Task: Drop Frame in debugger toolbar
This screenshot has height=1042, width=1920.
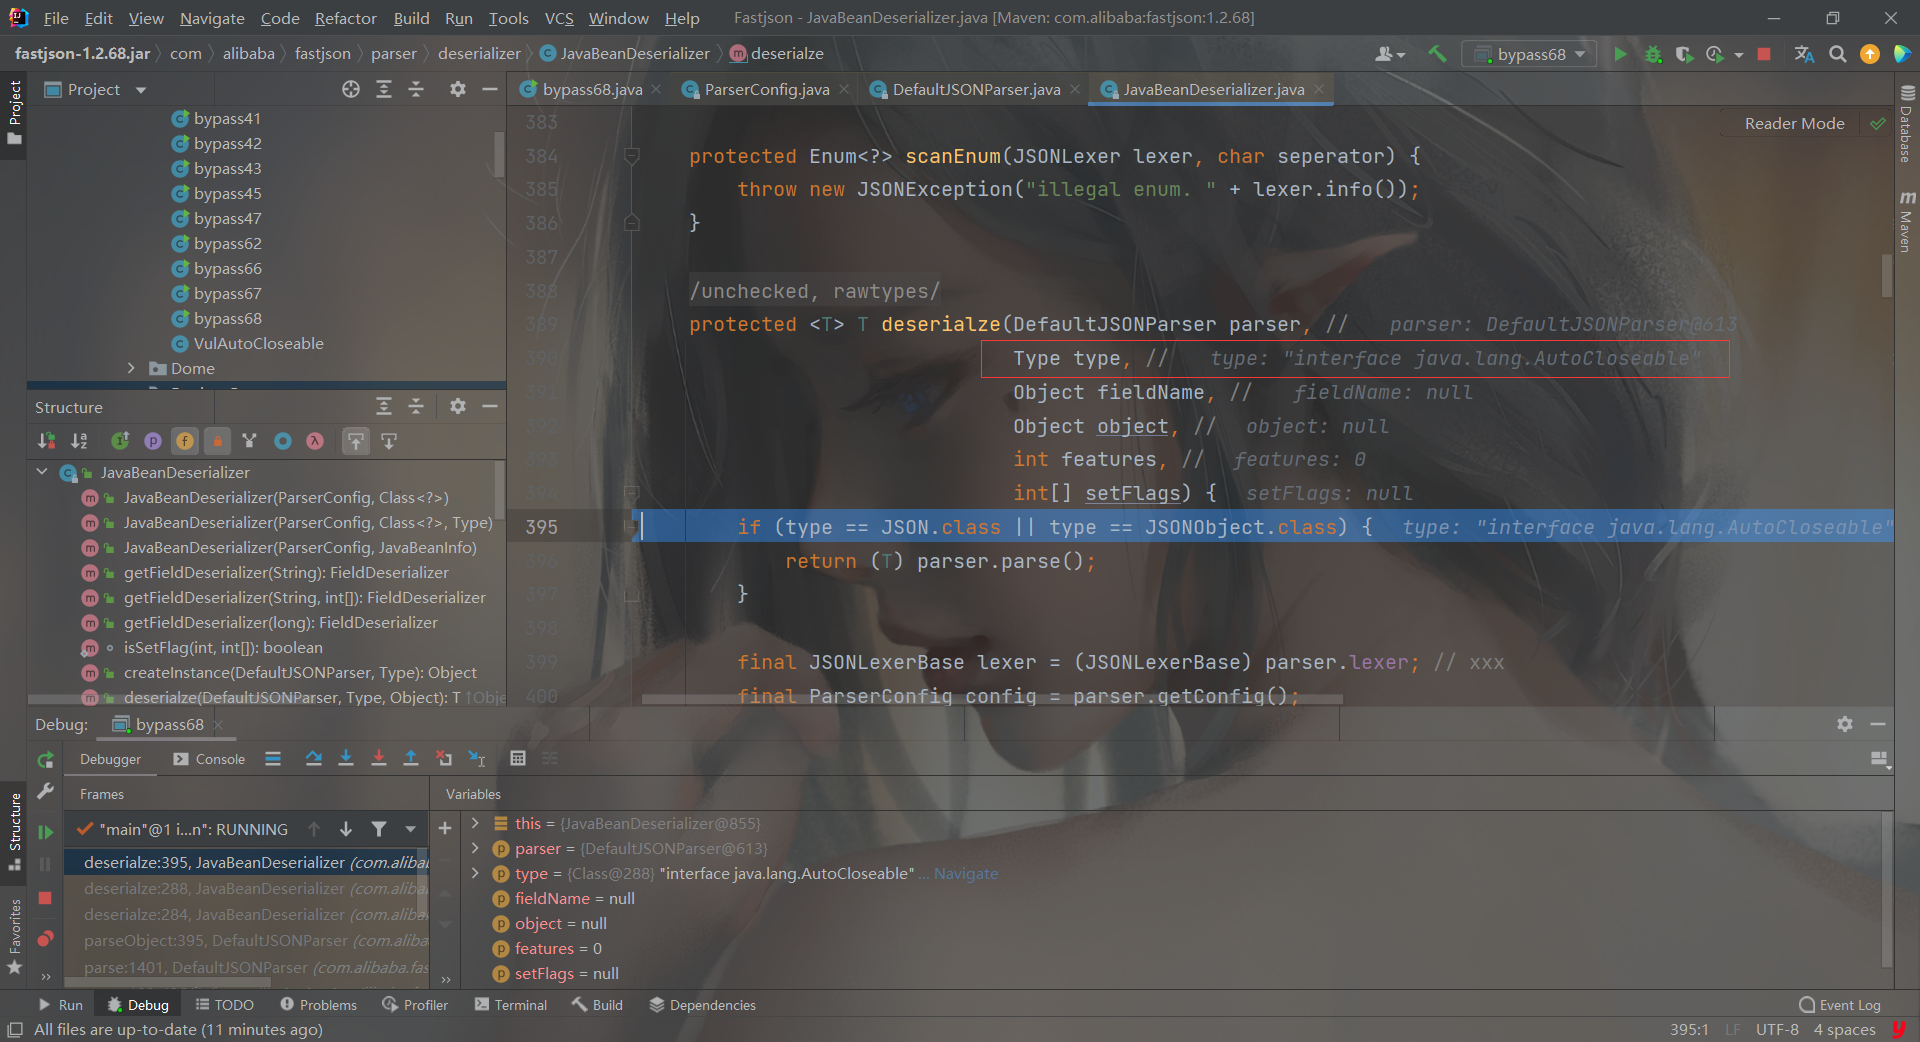Action: [444, 759]
